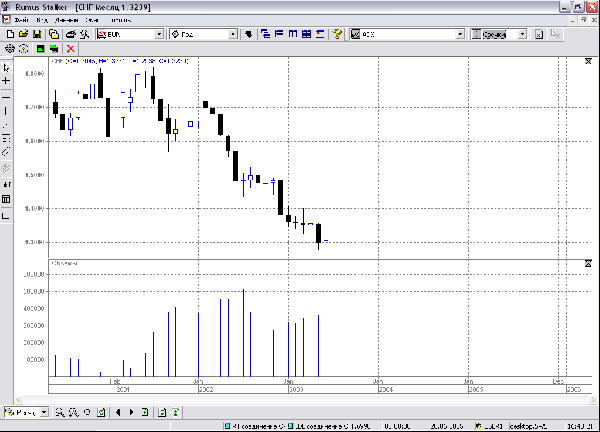Click the red X delete icon

click(x=70, y=49)
